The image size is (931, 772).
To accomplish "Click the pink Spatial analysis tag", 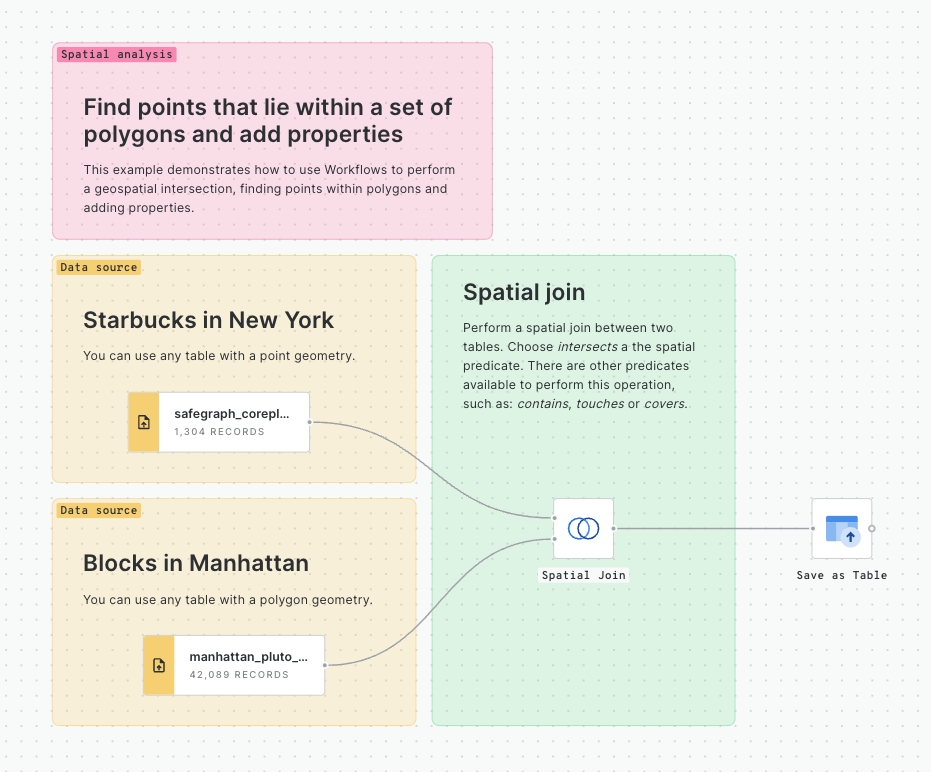I will 116,54.
